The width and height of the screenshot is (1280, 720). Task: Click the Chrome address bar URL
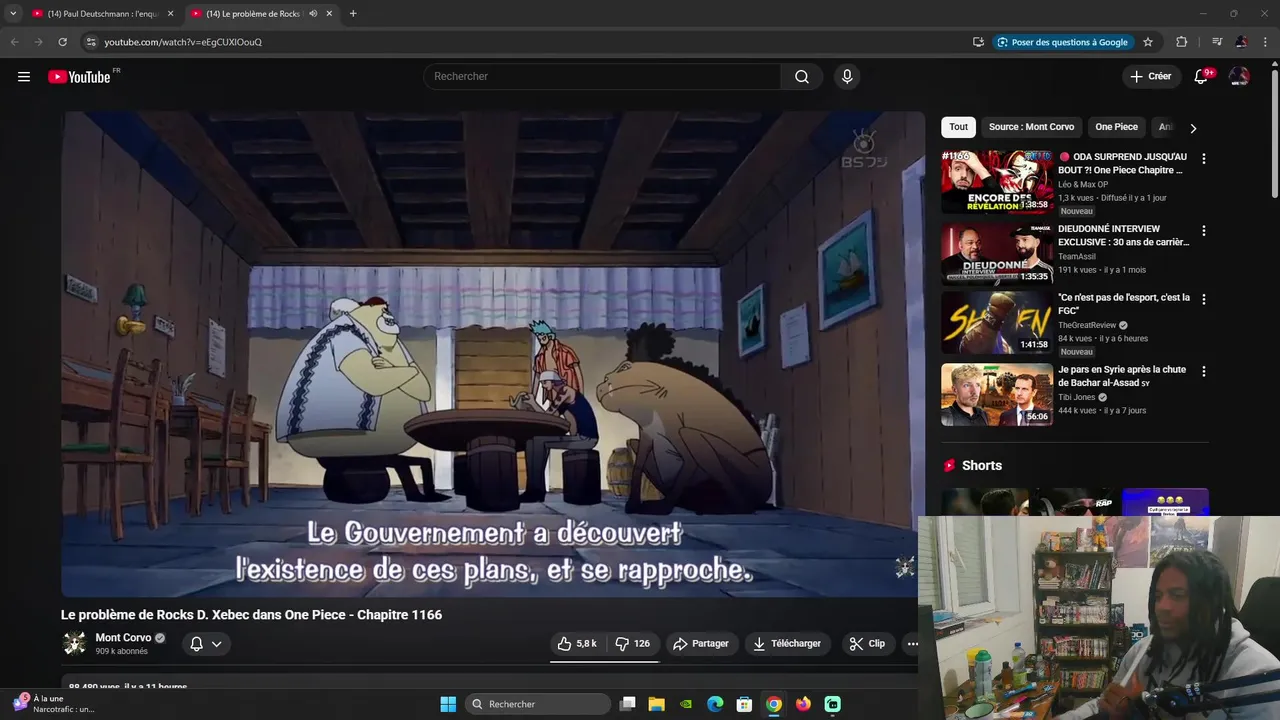183,42
